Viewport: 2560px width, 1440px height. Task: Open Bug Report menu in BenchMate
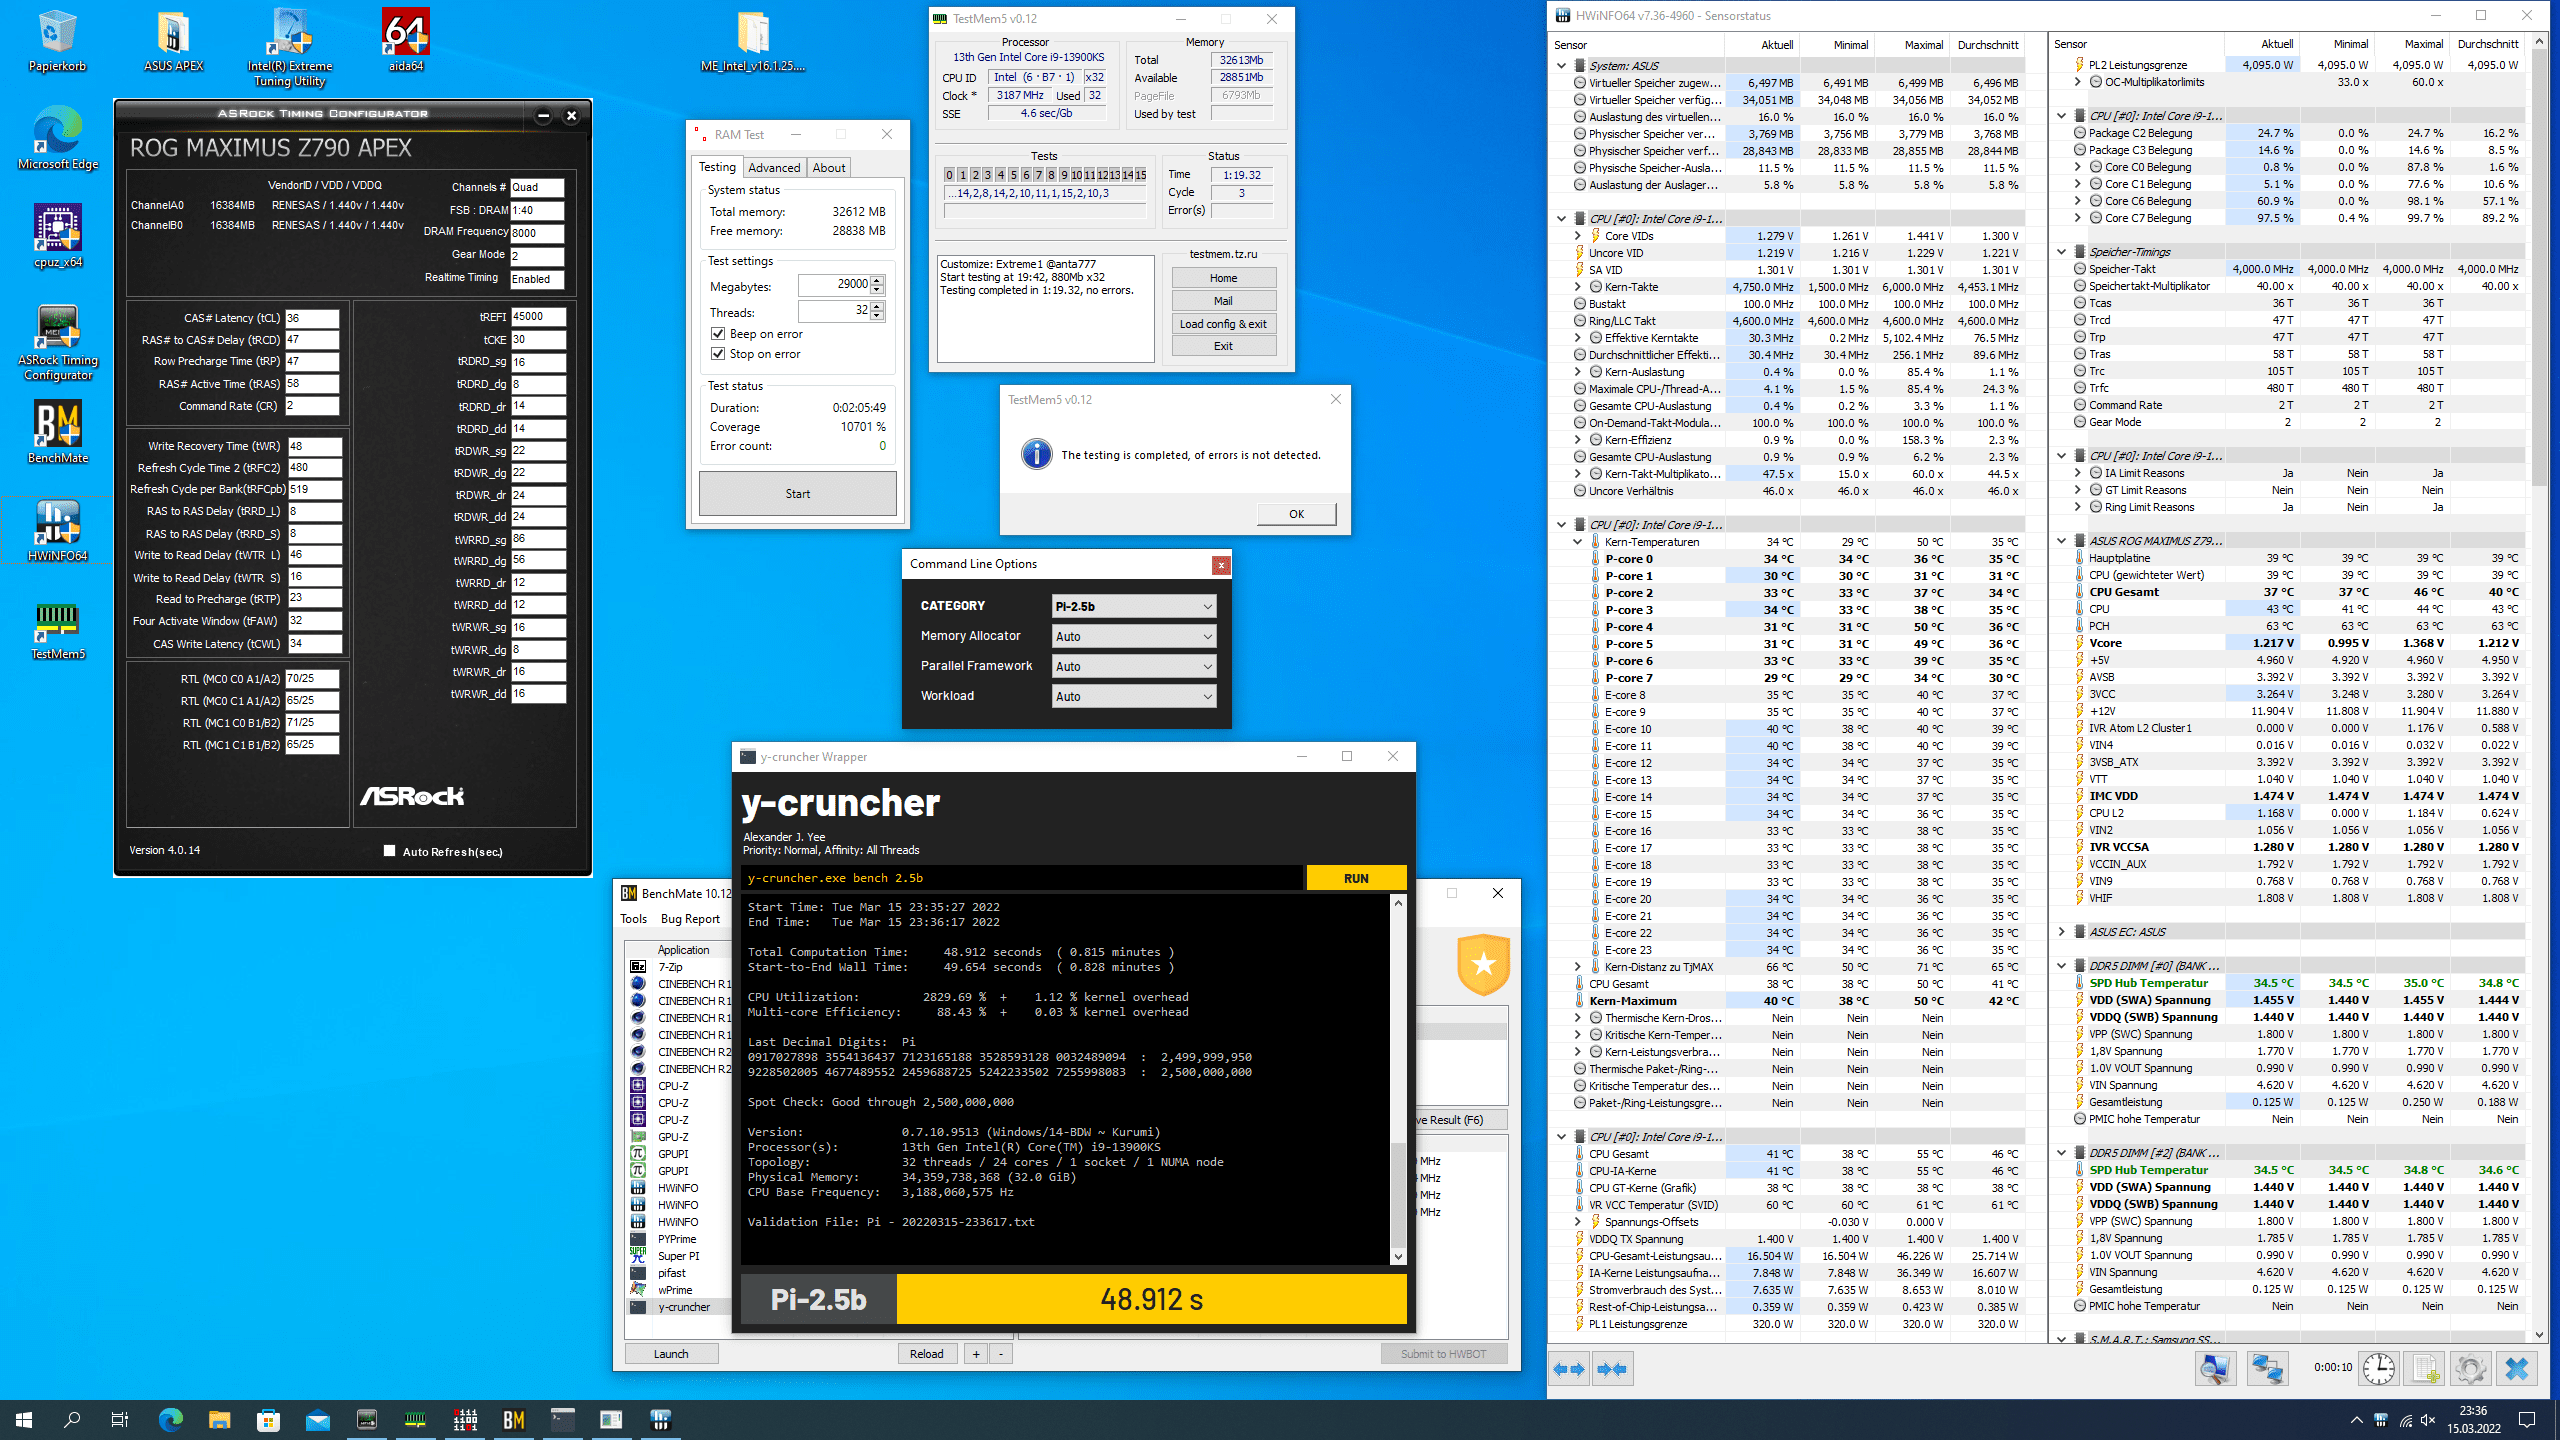point(690,919)
